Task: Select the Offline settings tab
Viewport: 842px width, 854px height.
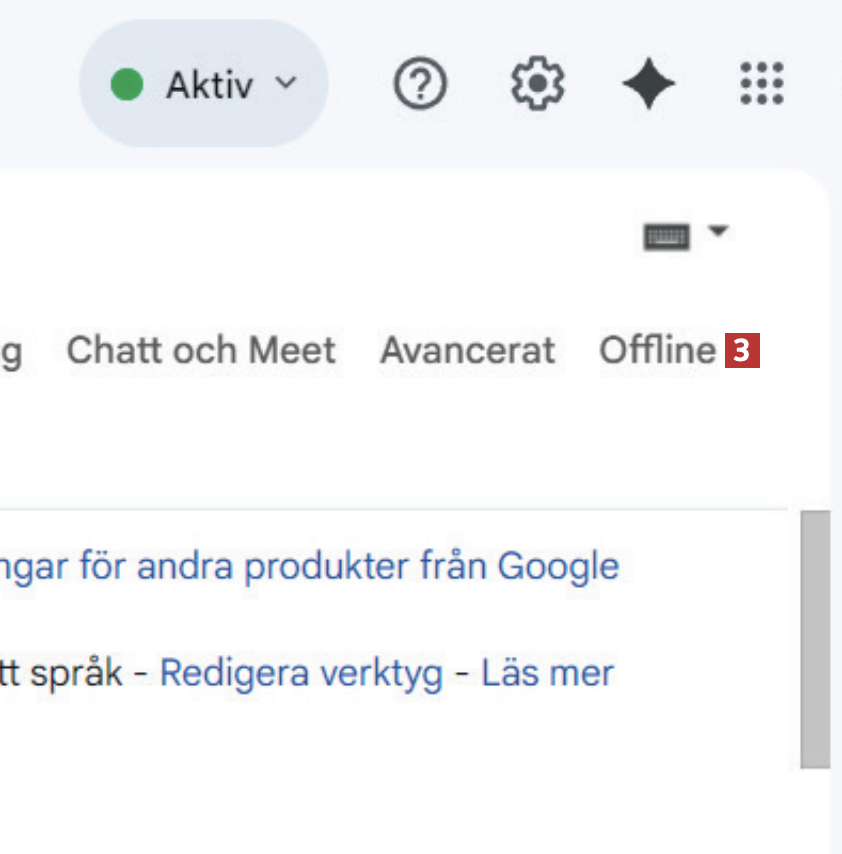Action: point(657,351)
